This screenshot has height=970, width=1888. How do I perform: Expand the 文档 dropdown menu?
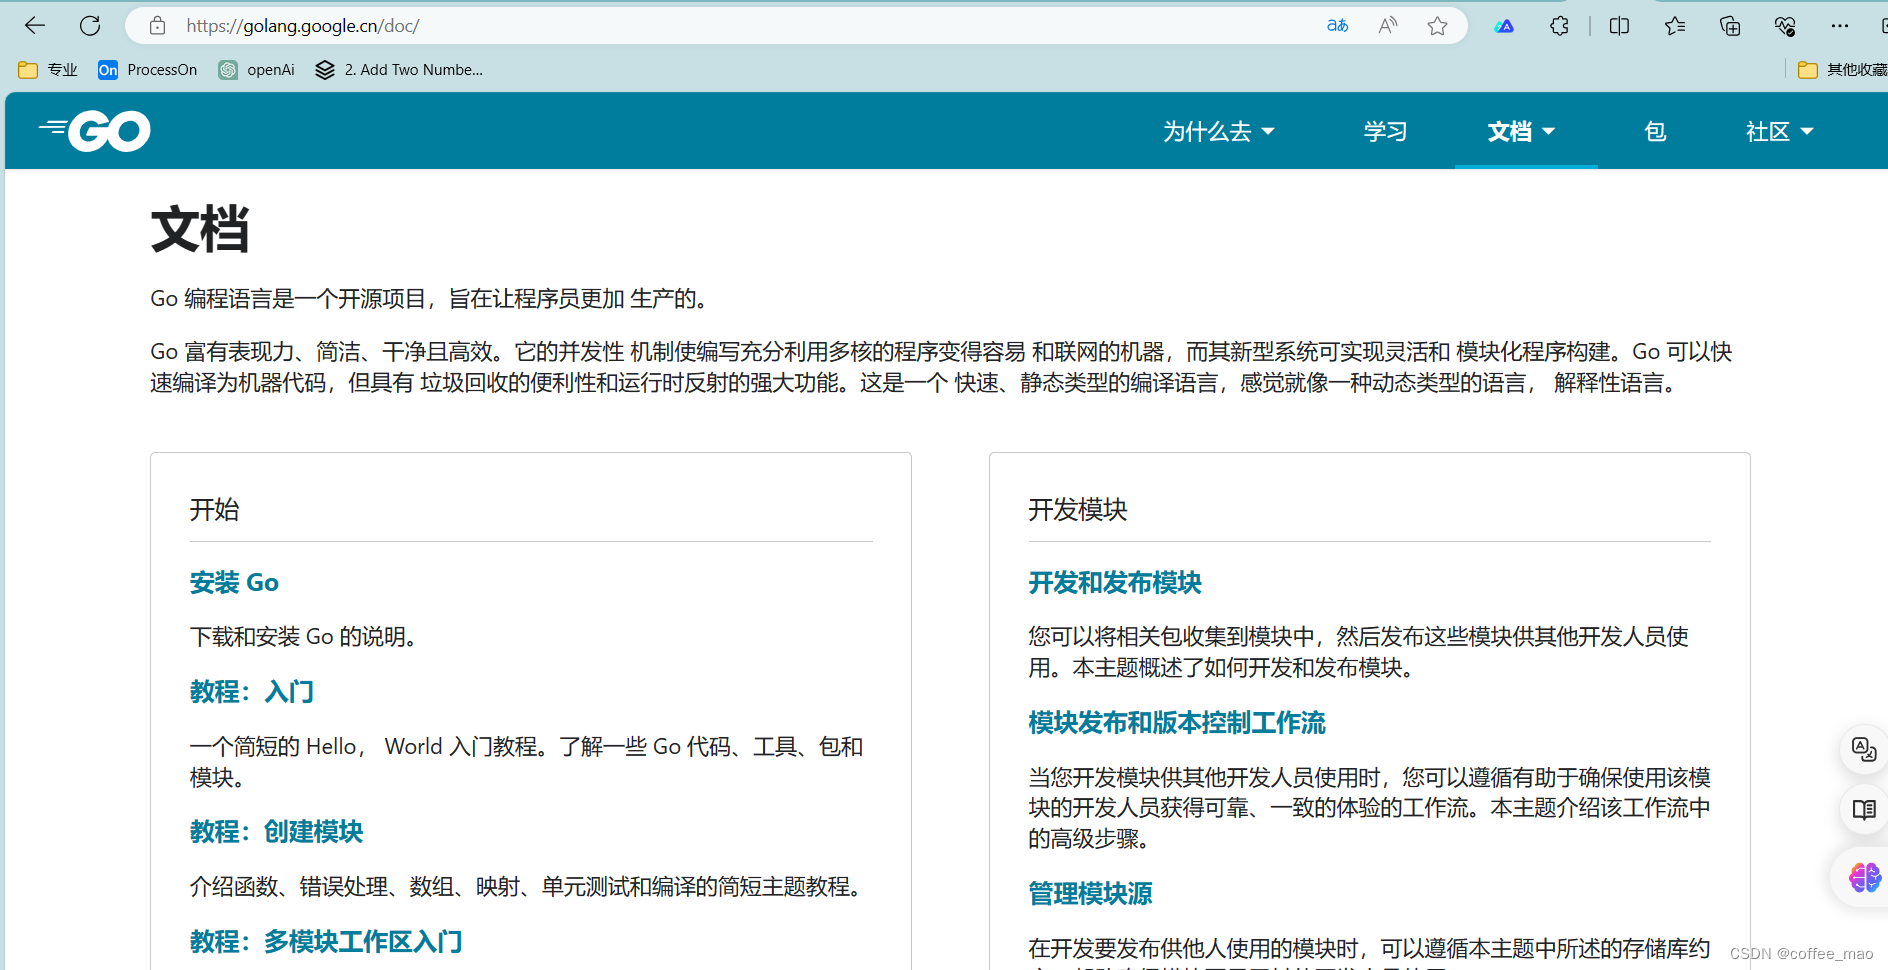1522,131
